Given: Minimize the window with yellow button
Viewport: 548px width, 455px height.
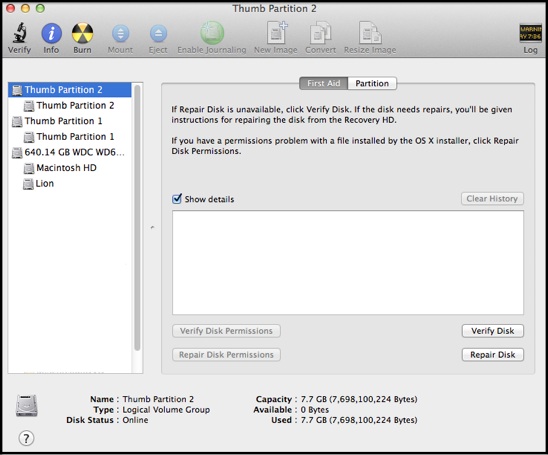Looking at the screenshot, I should [25, 8].
